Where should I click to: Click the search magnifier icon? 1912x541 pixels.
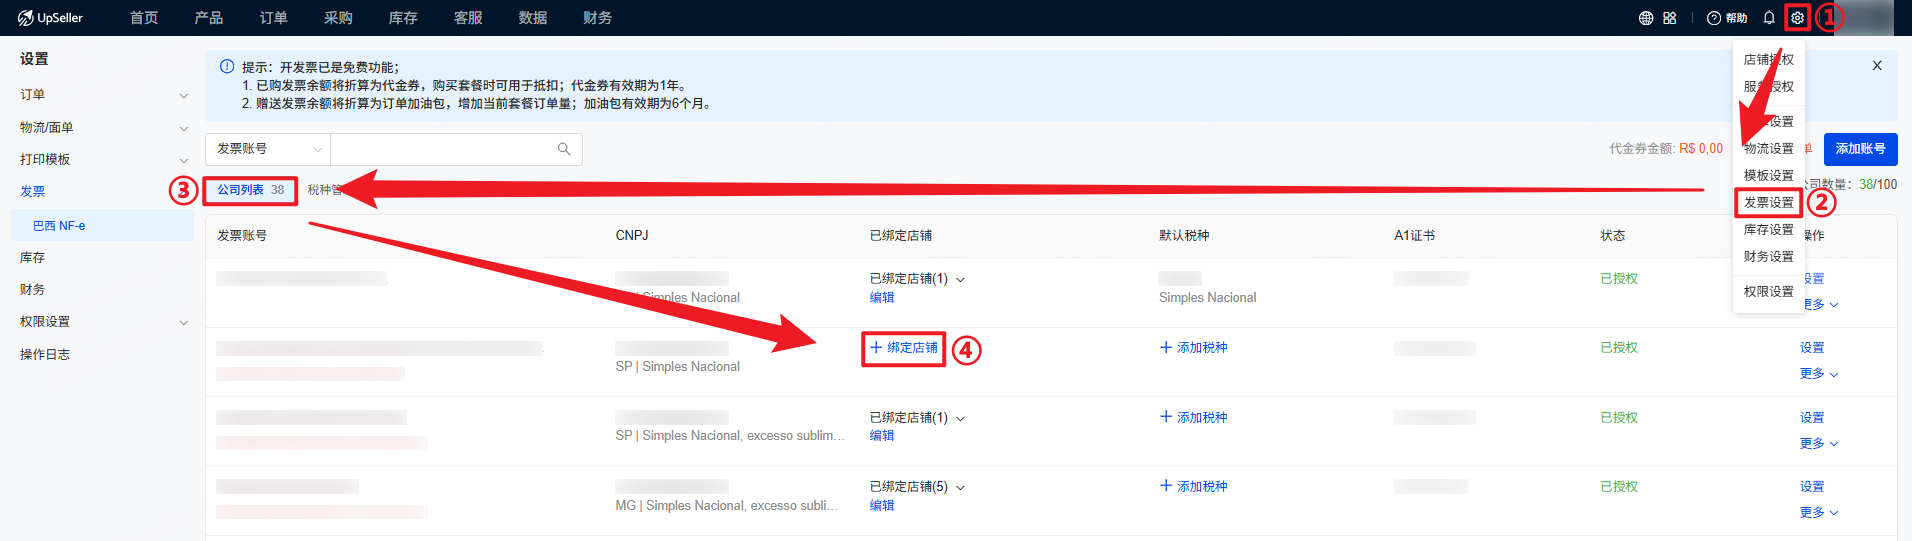click(564, 149)
